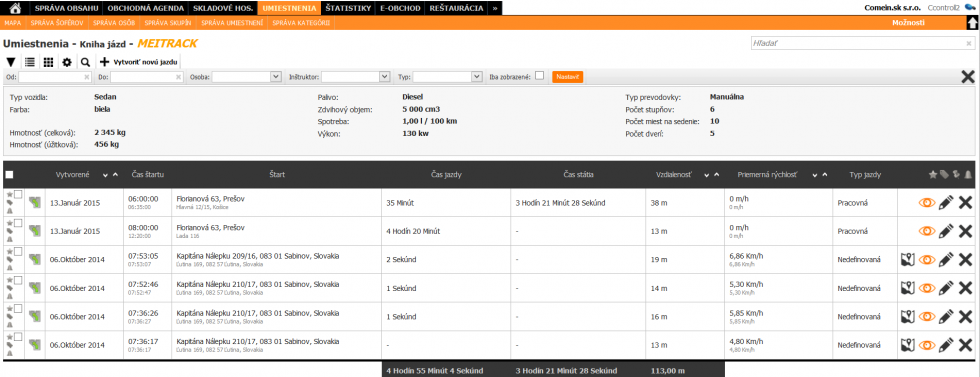Delete the 08:00:00 ride
The width and height of the screenshot is (980, 377).
[x=966, y=231]
